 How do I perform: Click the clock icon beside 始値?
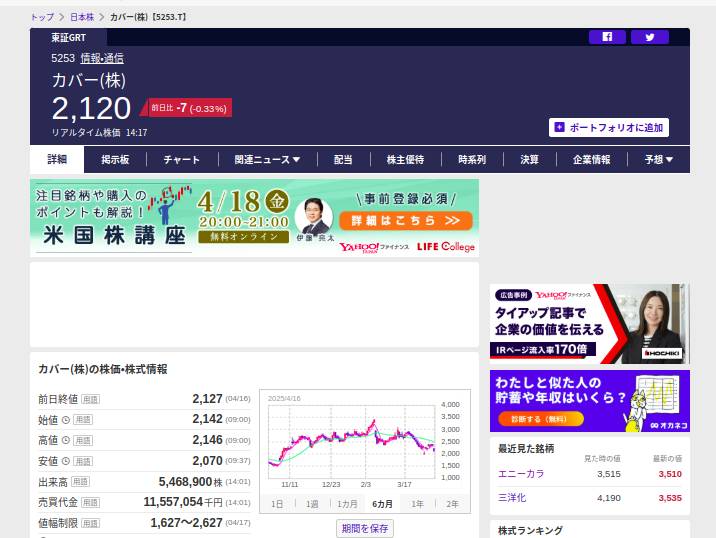tap(66, 420)
